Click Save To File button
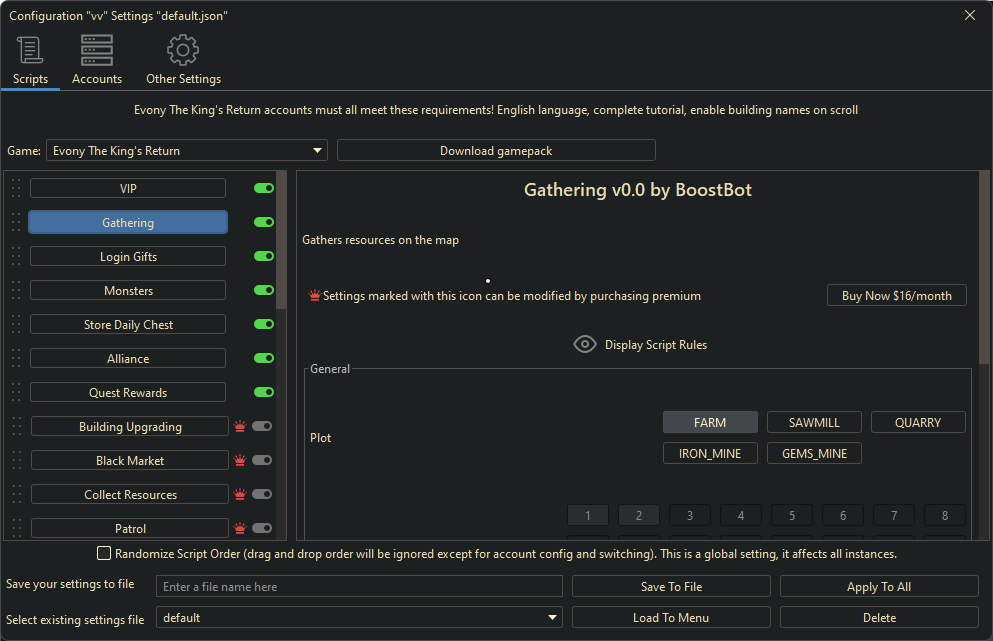993x641 pixels. pos(671,587)
